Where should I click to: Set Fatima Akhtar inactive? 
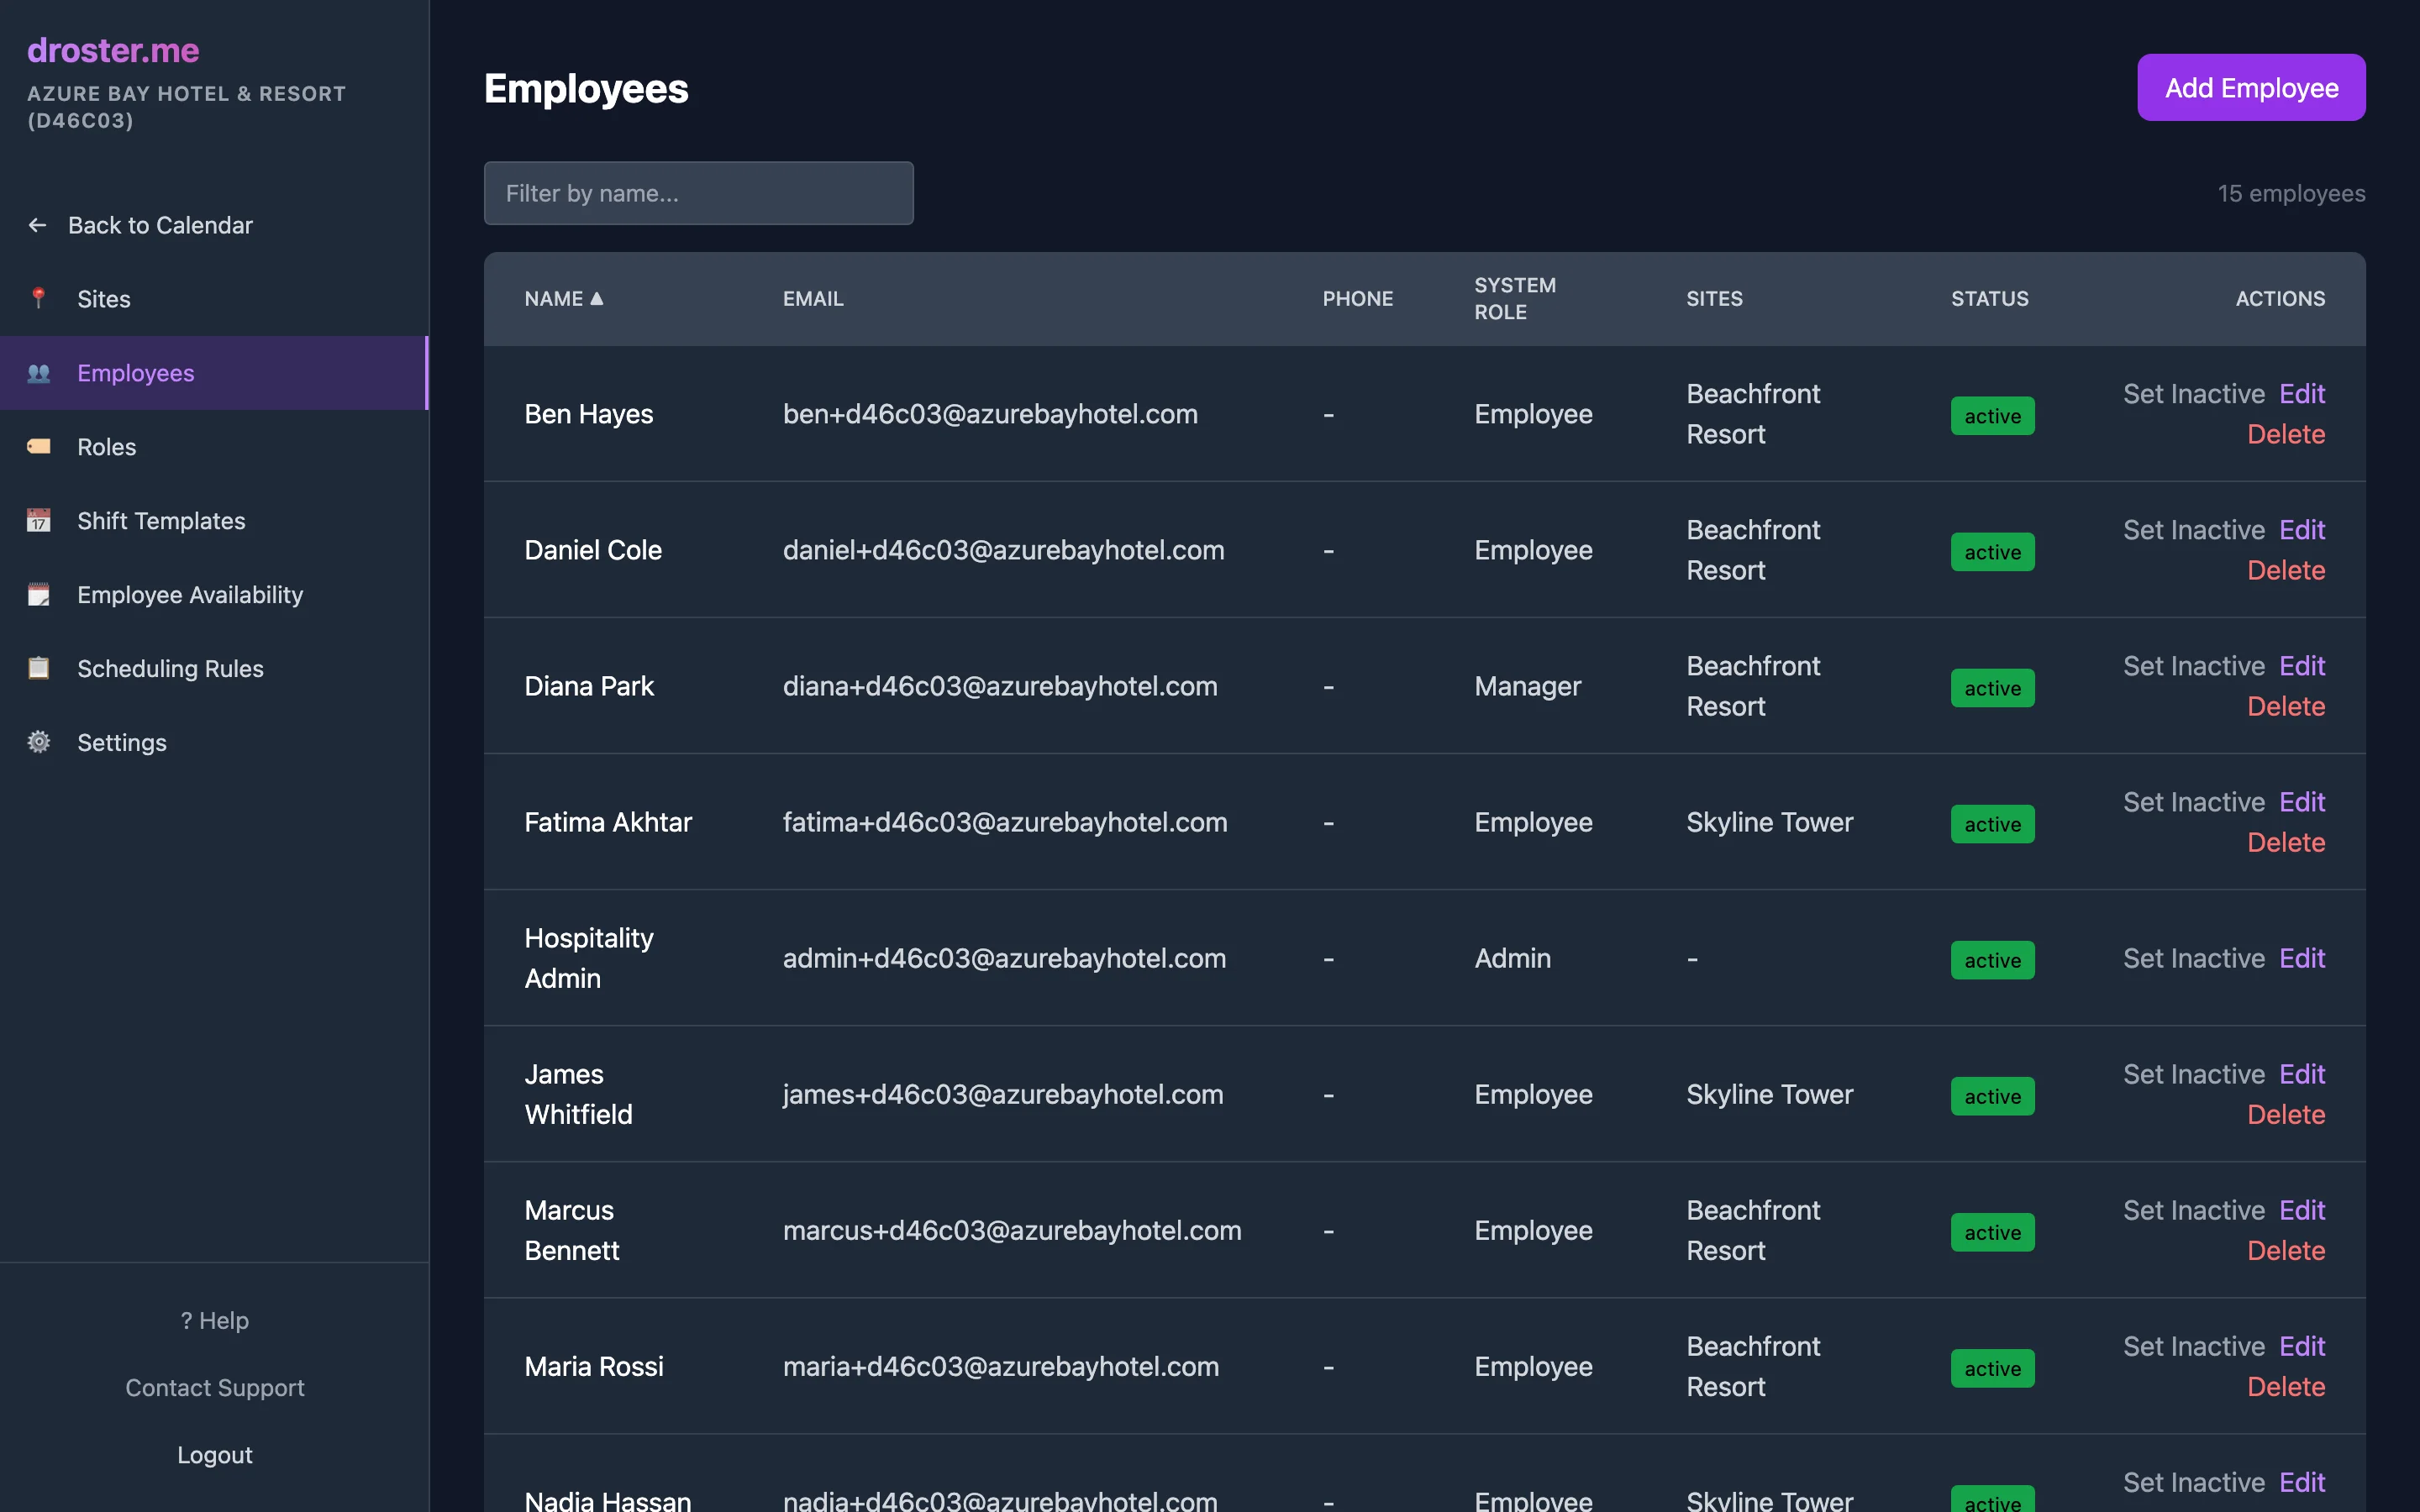pos(2193,802)
